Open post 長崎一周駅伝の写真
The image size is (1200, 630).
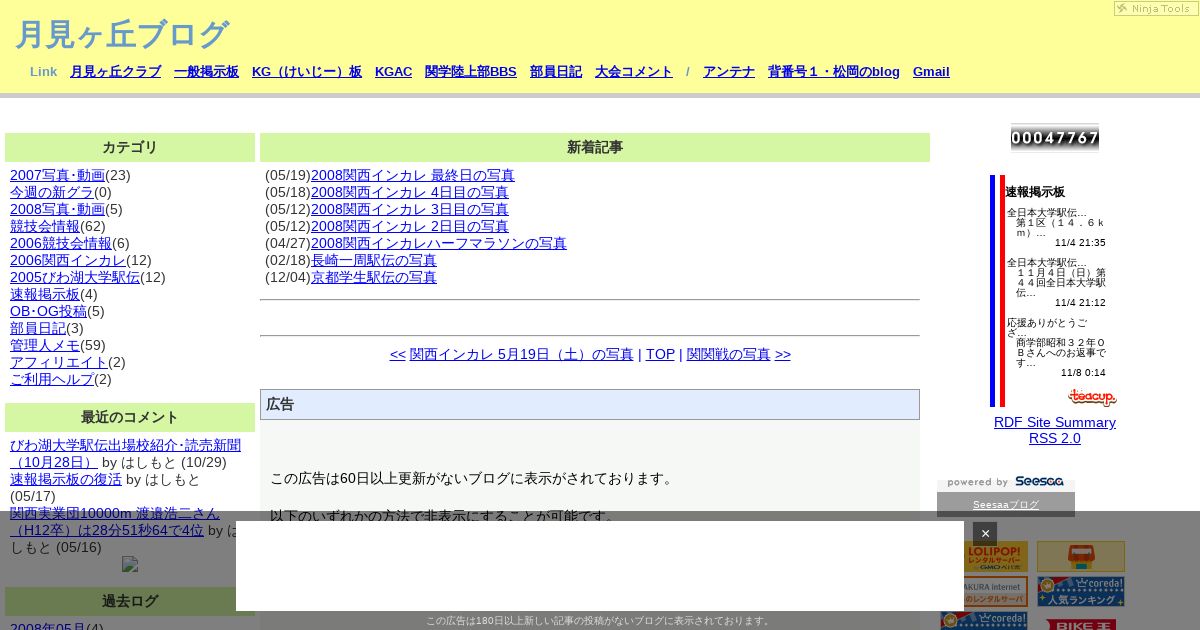(x=374, y=260)
